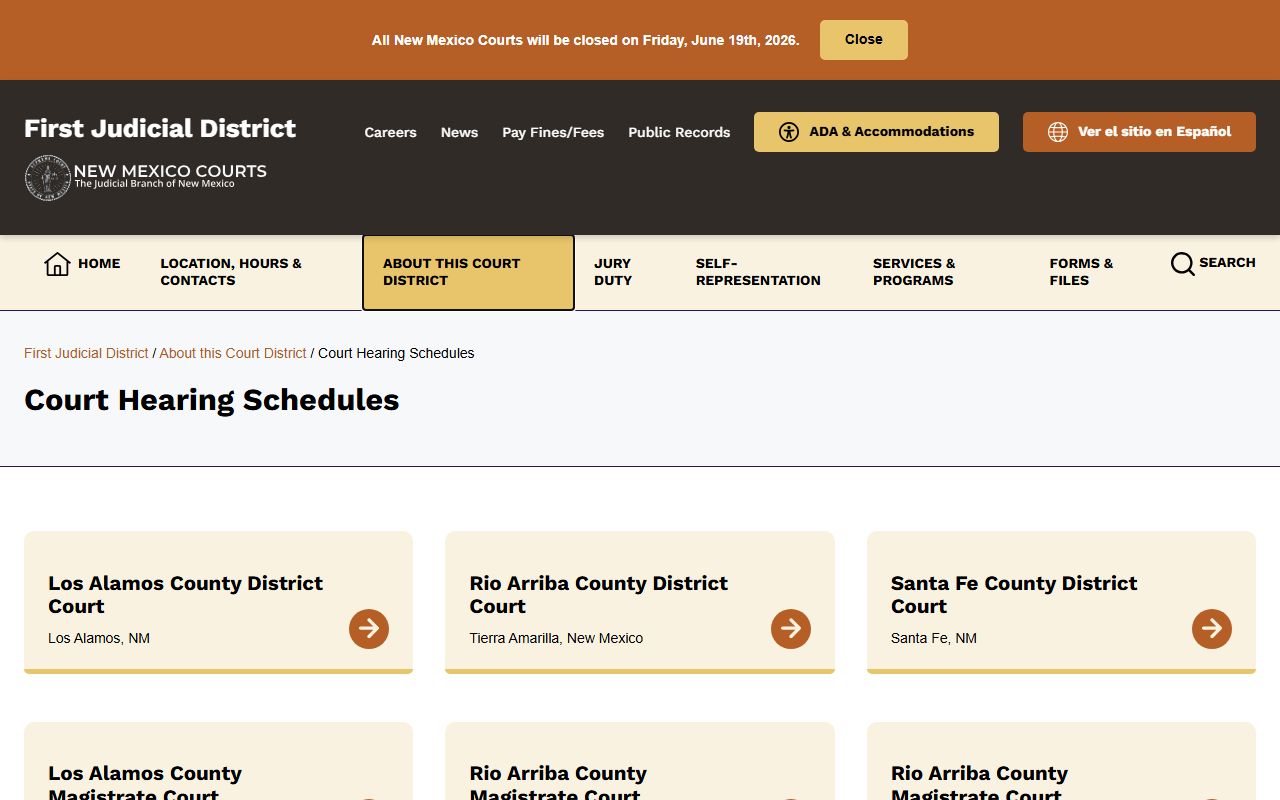Follow First Judicial District breadcrumb link
The width and height of the screenshot is (1280, 800).
pyautogui.click(x=86, y=353)
